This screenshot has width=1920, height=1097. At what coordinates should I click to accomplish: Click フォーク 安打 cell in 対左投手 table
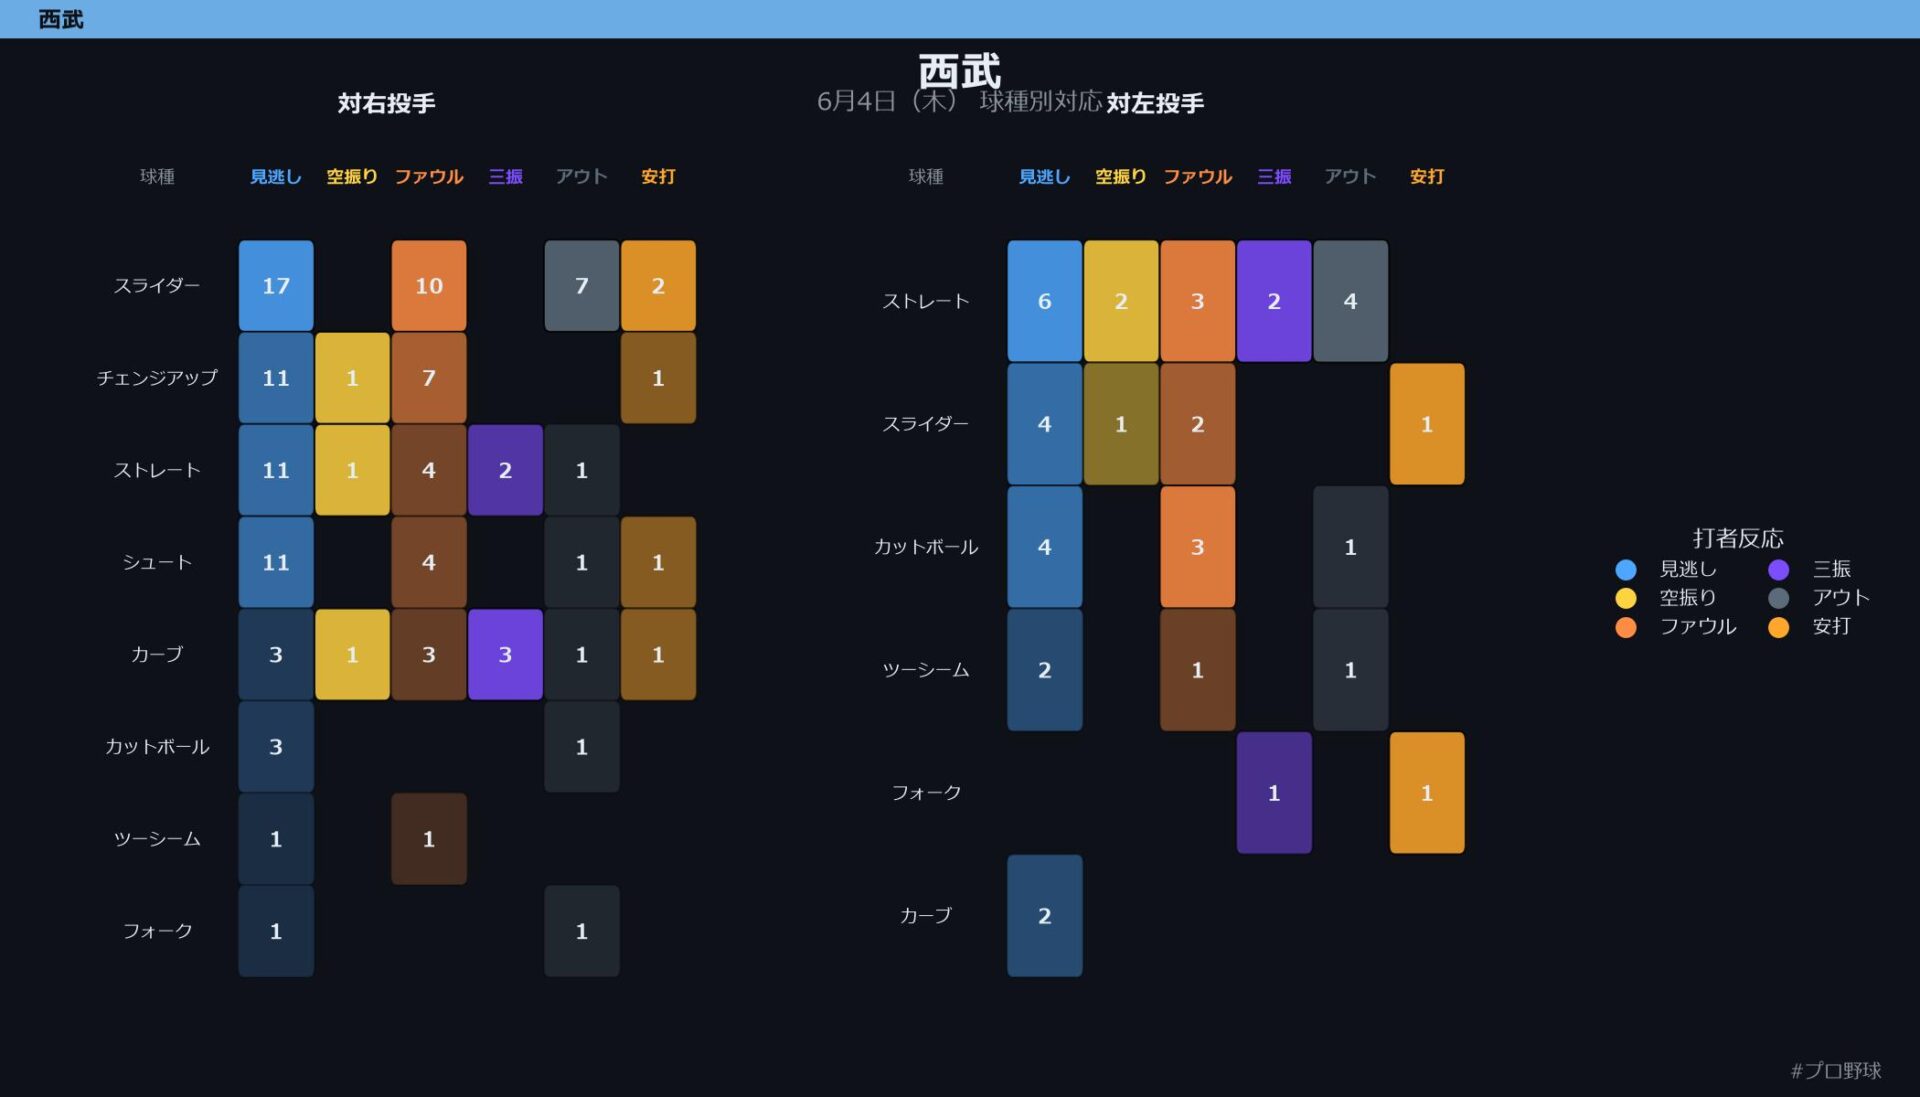tap(1427, 793)
